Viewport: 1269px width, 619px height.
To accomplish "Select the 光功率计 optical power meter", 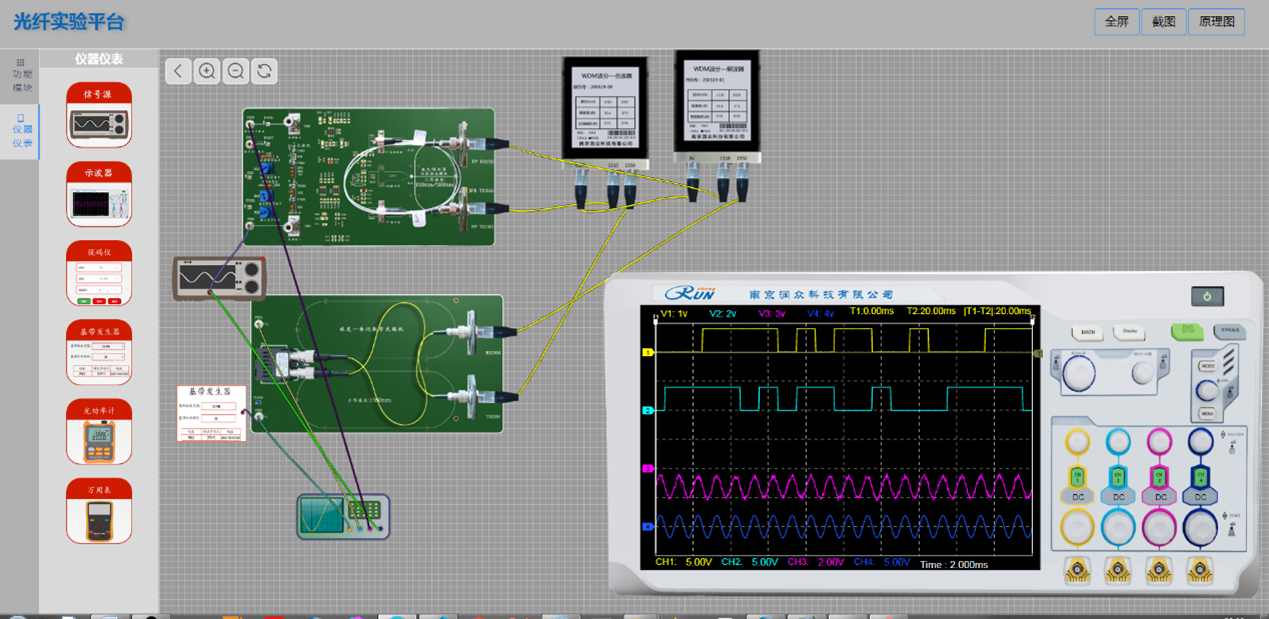I will coord(99,432).
